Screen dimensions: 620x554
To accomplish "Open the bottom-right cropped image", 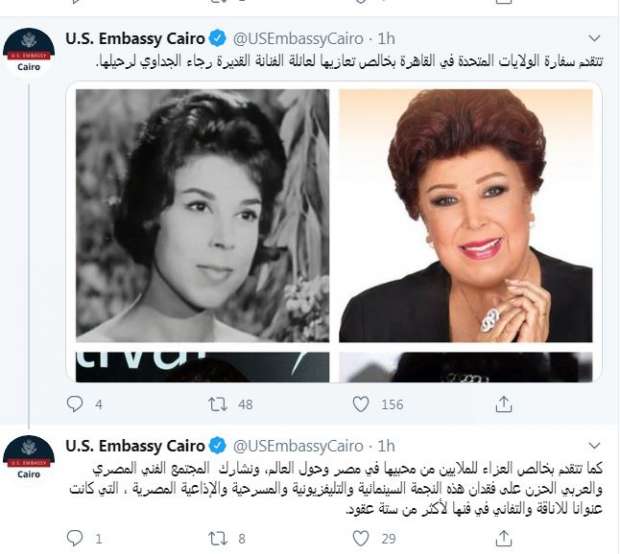I will point(466,367).
